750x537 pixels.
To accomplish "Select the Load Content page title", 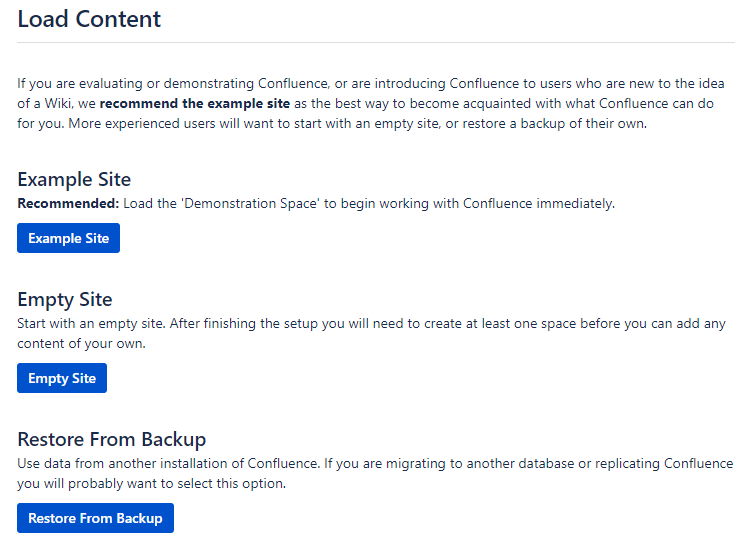I will [89, 19].
